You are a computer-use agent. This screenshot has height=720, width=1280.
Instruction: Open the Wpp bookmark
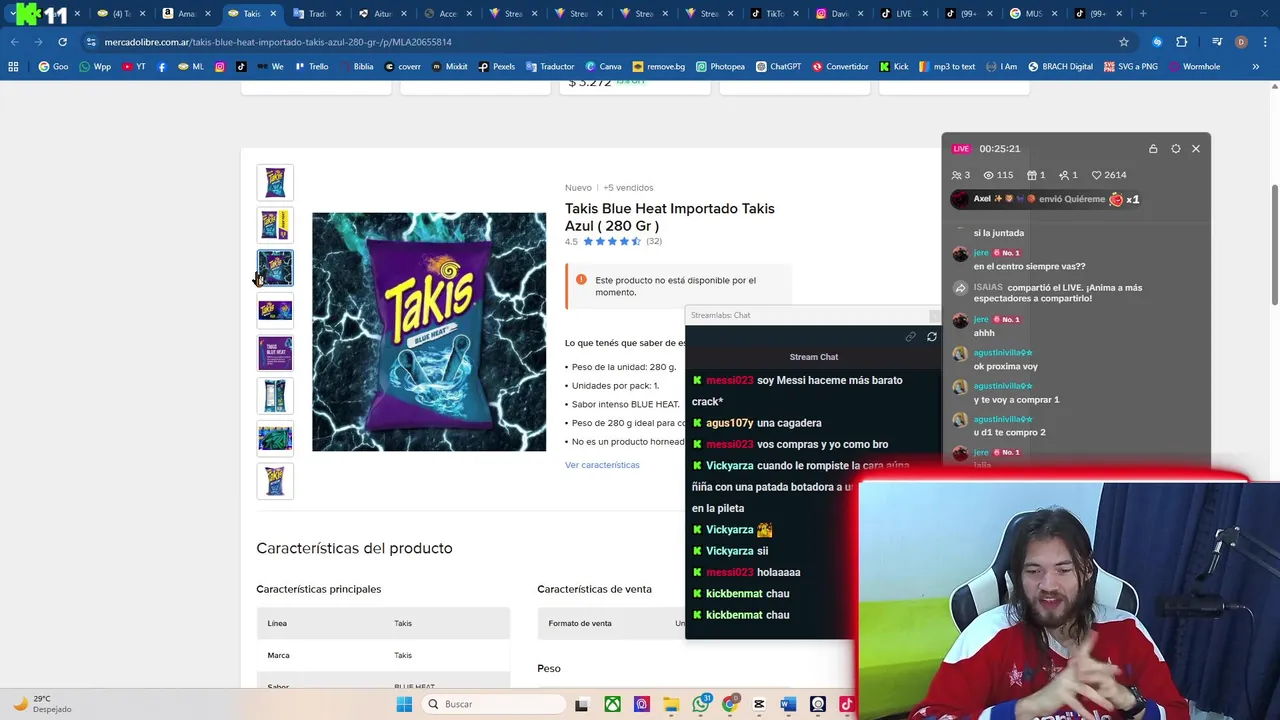click(95, 67)
